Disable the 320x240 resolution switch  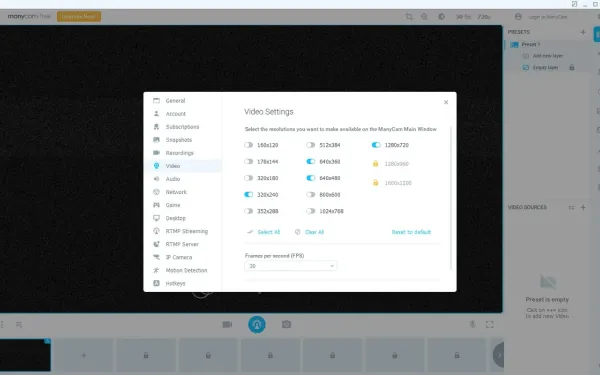pyautogui.click(x=249, y=194)
